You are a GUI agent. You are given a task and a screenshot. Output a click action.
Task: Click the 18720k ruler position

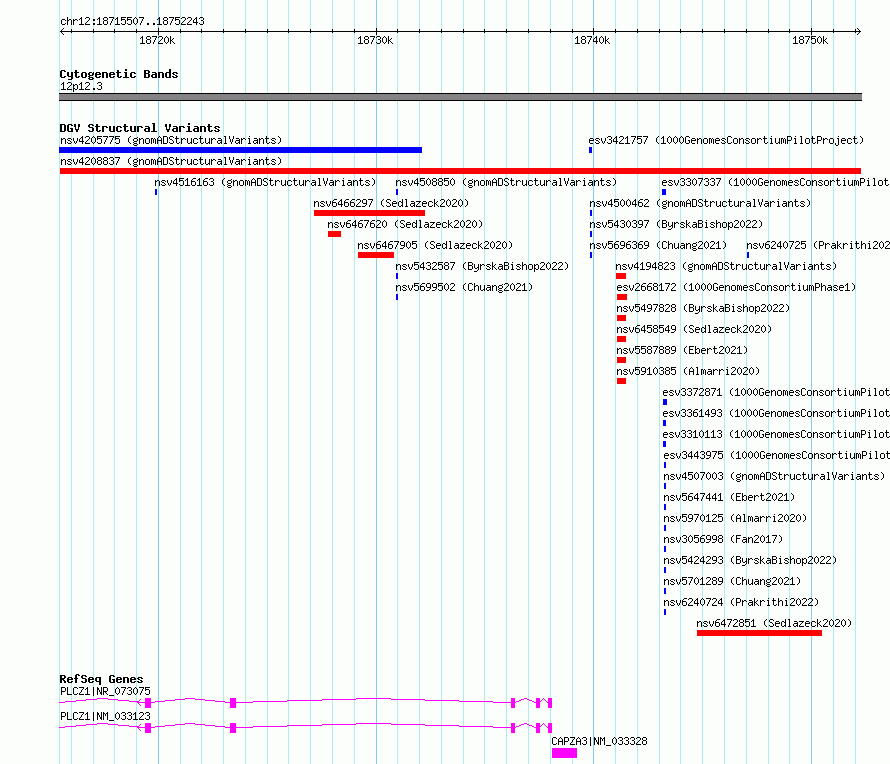(157, 40)
